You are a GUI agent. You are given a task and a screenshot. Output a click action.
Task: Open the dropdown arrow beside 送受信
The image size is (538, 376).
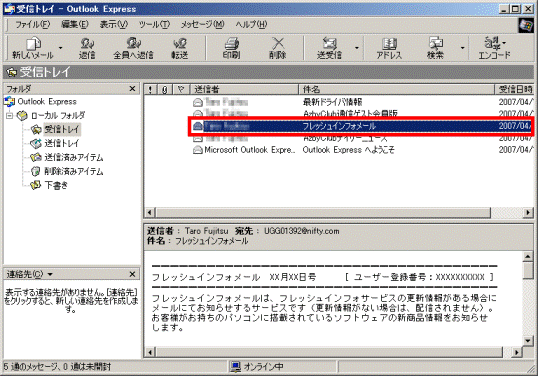tap(357, 48)
